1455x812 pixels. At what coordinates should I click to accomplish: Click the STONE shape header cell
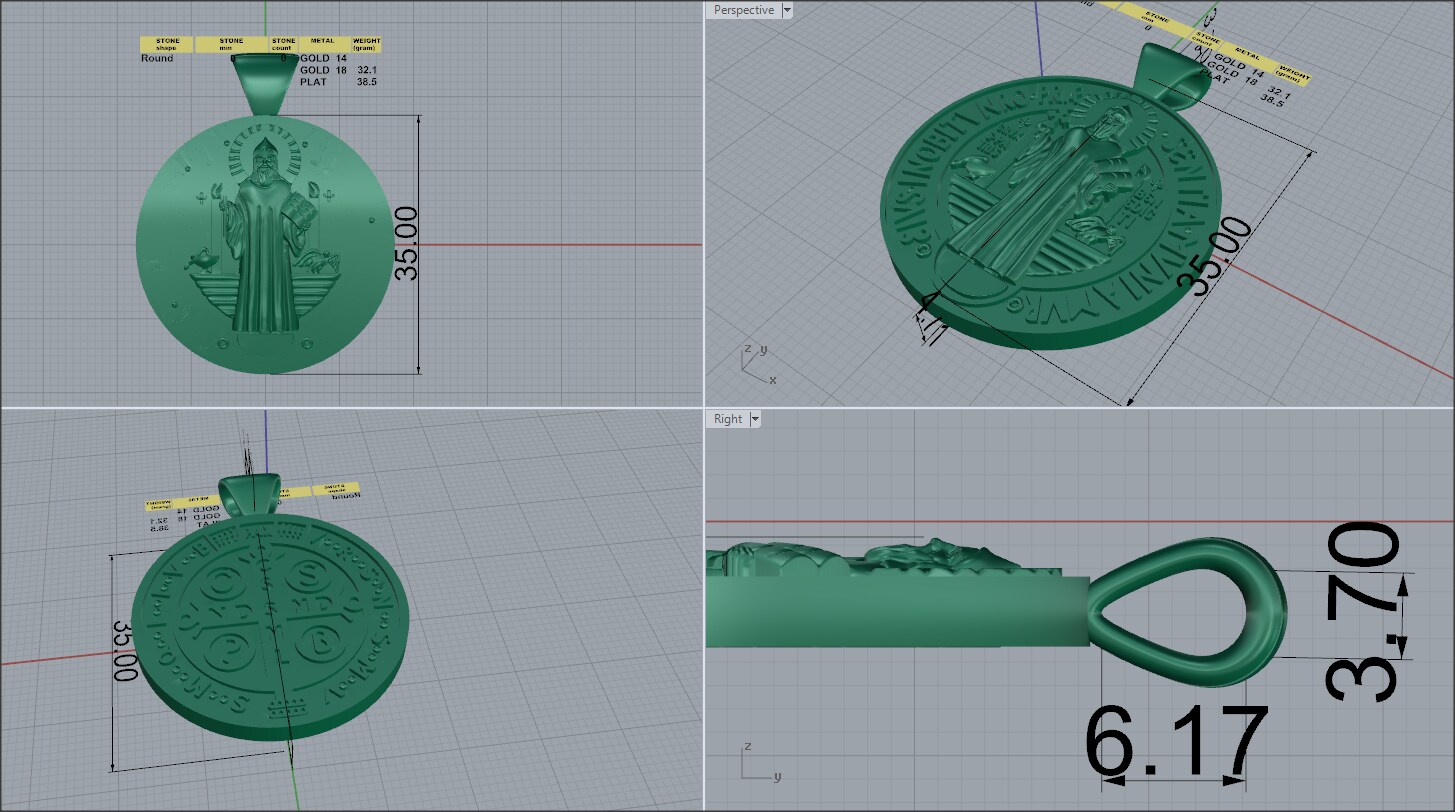[x=166, y=44]
